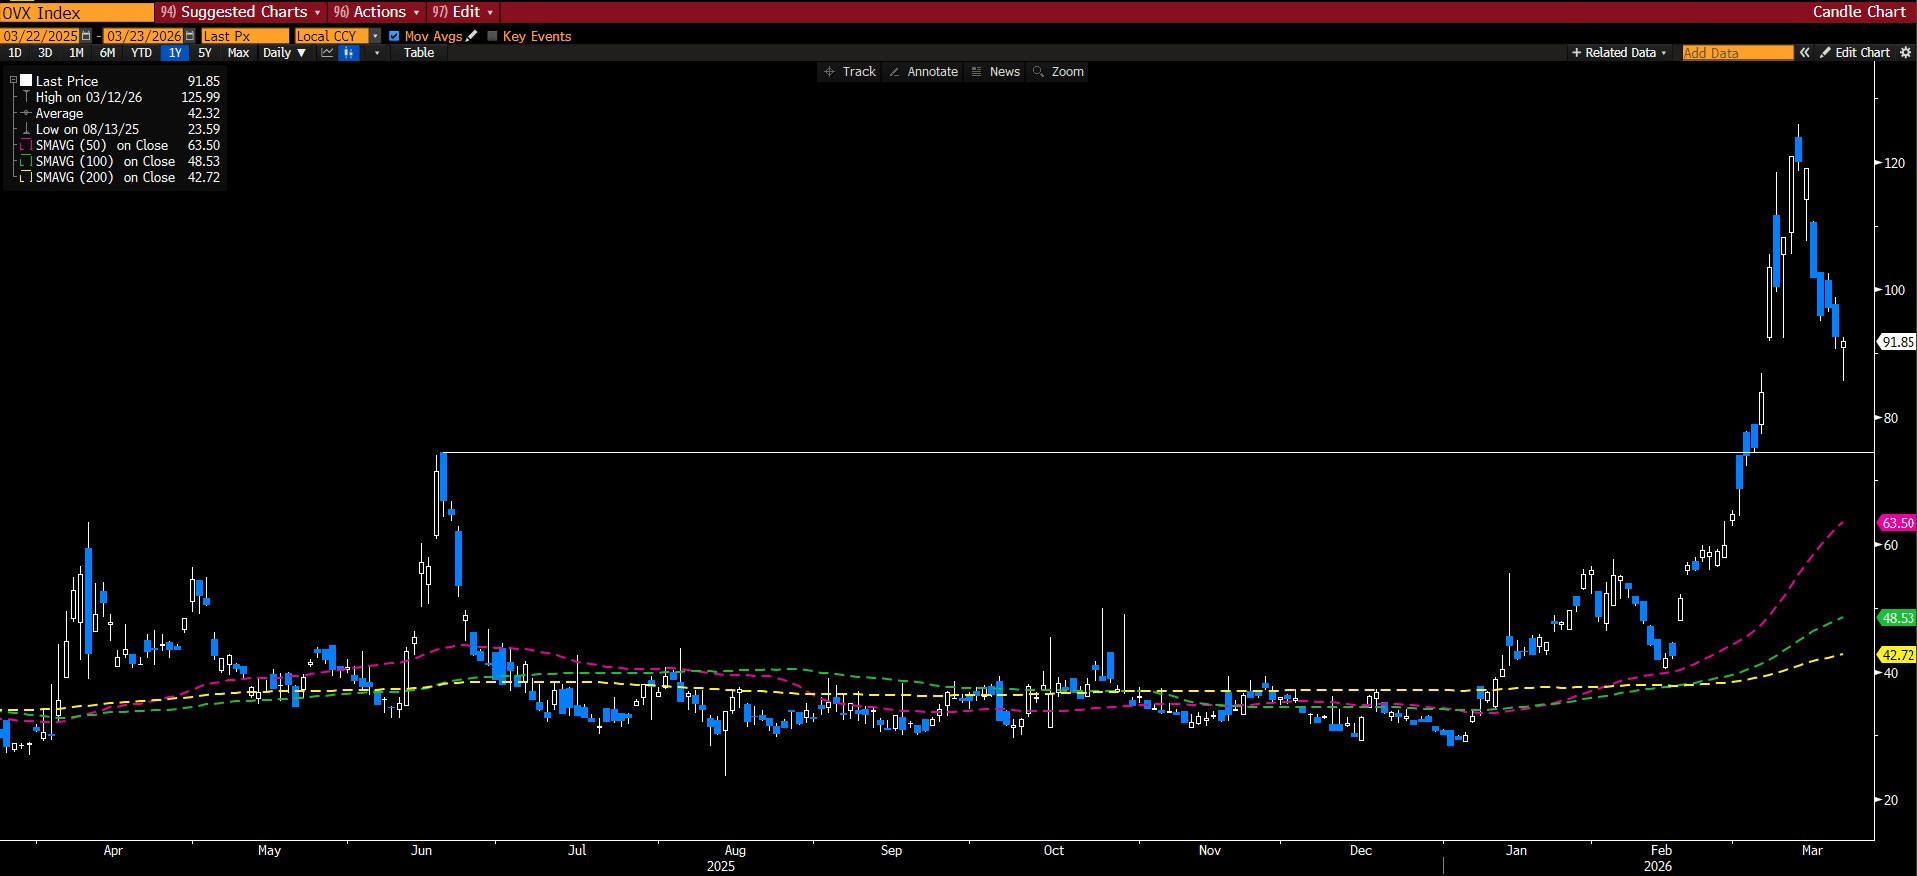The width and height of the screenshot is (1917, 876).
Task: Click the pencil icon beside Mov Avgs
Action: click(x=472, y=36)
